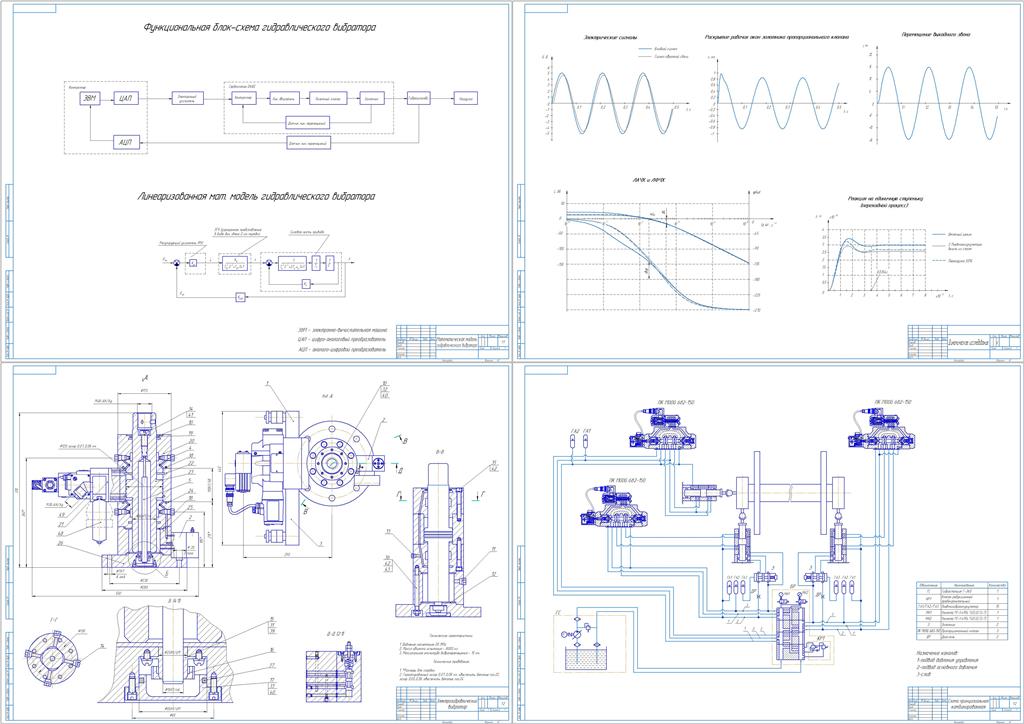Click the 'АЦП' block in the controller box
Image resolution: width=1024 pixels, height=724 pixels.
(125, 142)
